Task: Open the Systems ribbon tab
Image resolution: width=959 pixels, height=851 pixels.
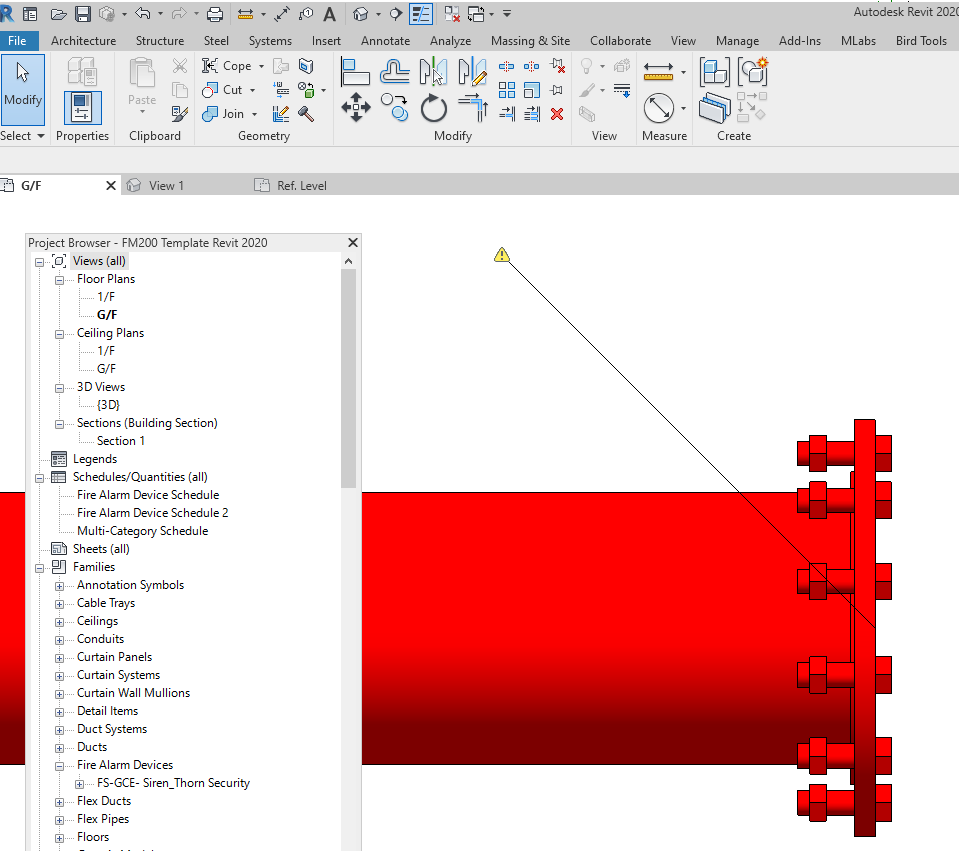Action: [270, 41]
